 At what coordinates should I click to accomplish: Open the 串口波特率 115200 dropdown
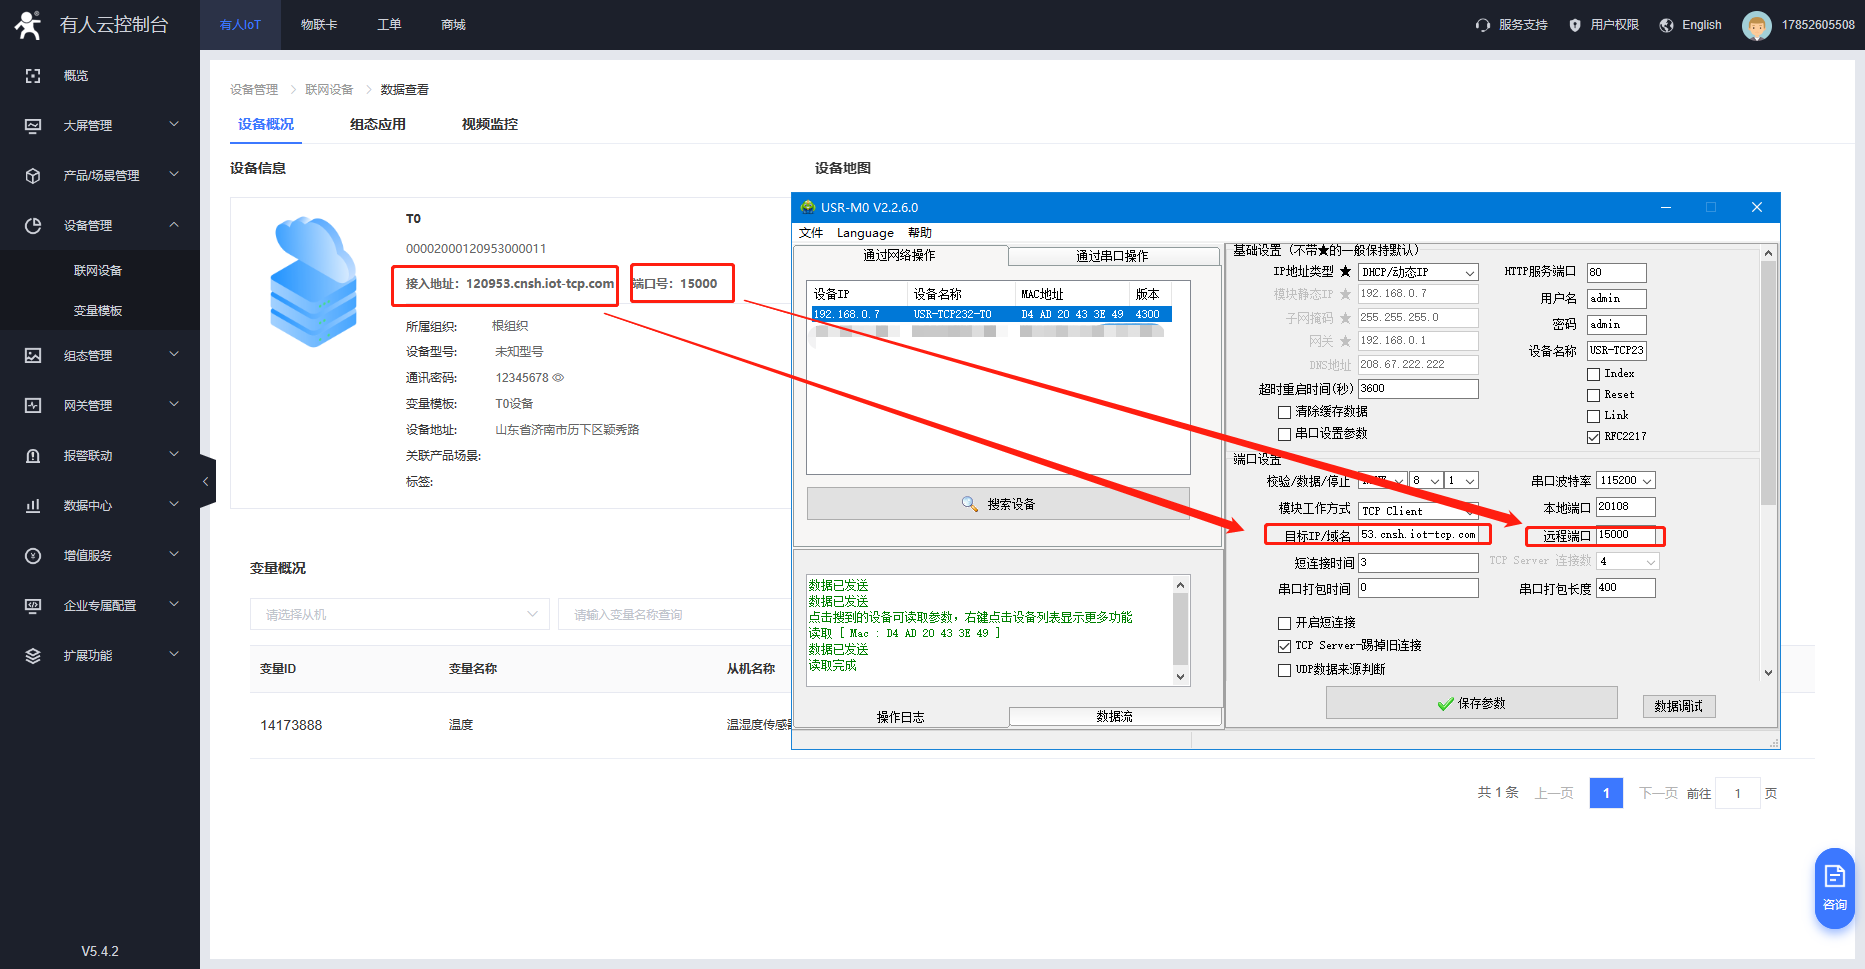click(1625, 481)
